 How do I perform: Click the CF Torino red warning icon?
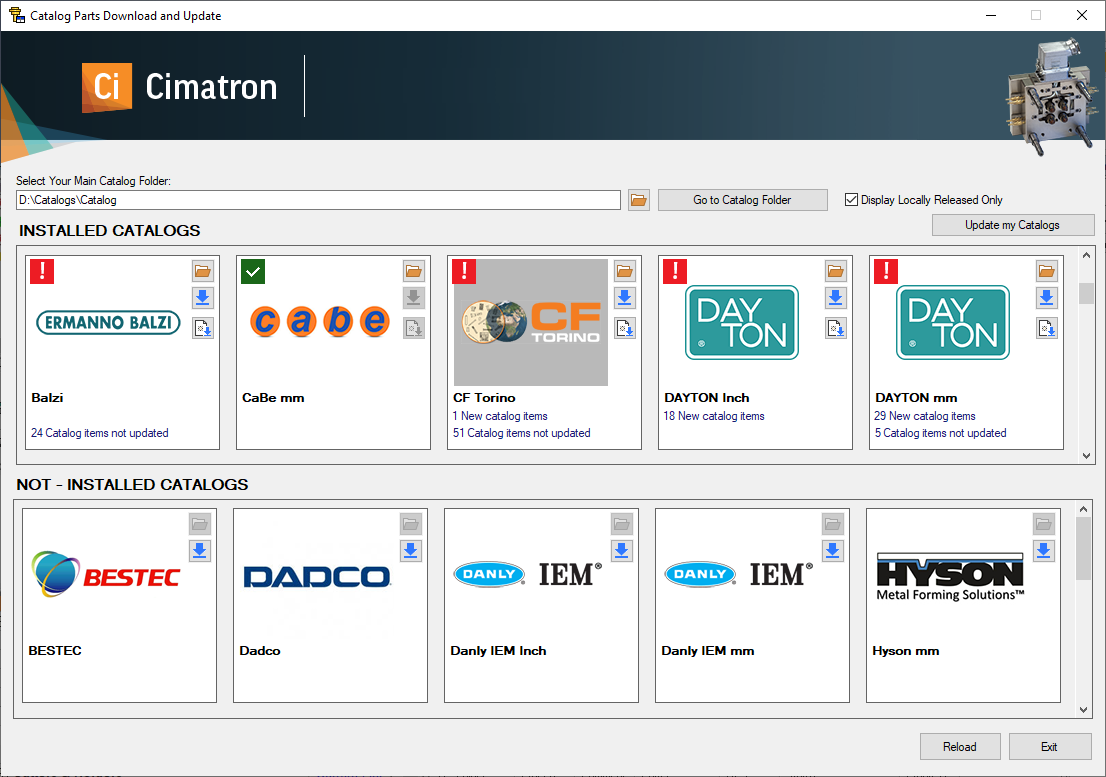click(464, 271)
